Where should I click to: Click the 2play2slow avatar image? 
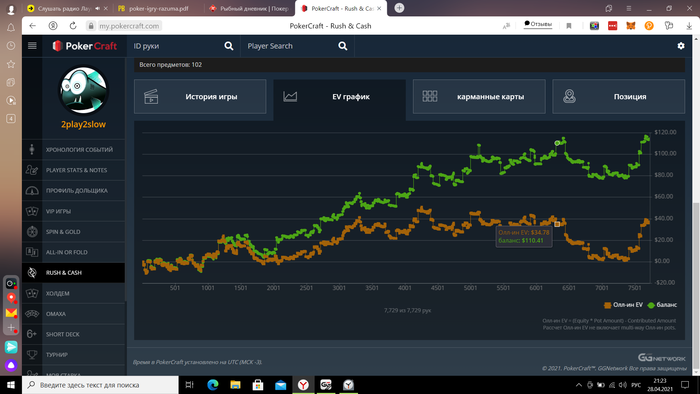click(x=83, y=91)
